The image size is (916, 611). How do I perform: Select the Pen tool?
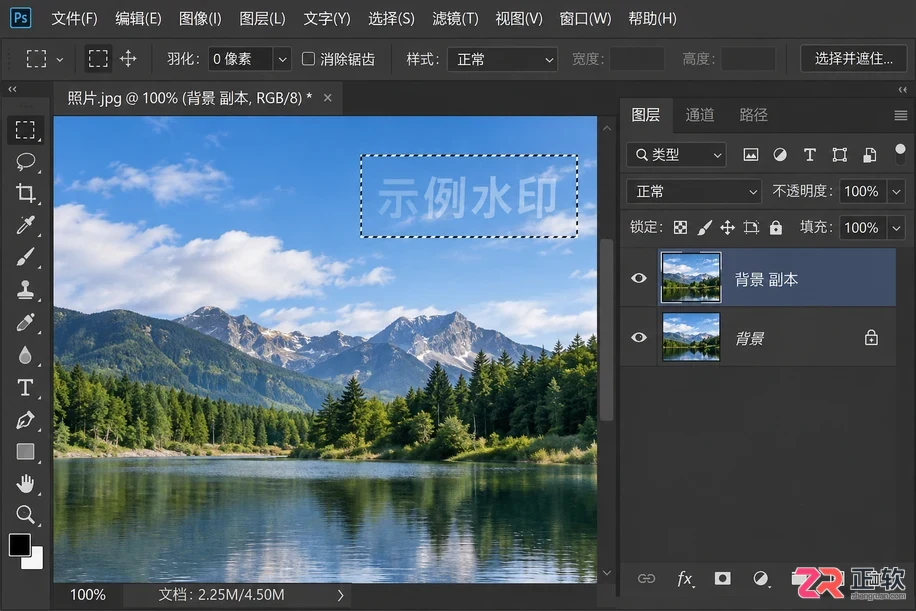click(25, 420)
